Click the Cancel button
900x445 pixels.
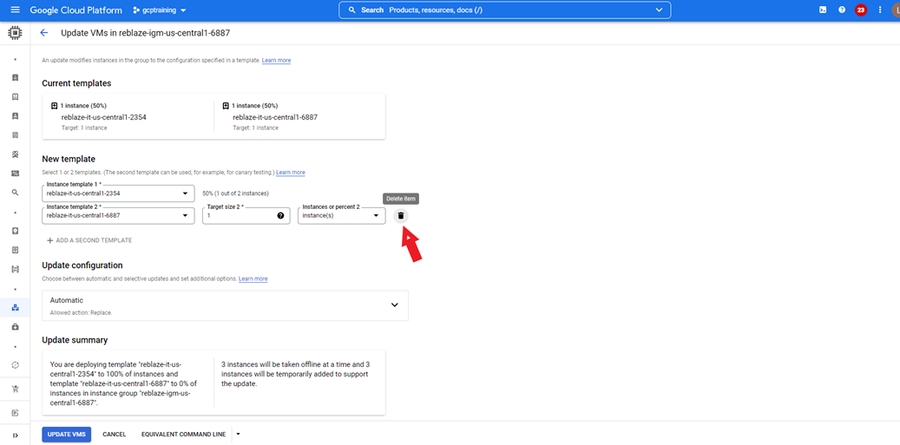click(114, 434)
